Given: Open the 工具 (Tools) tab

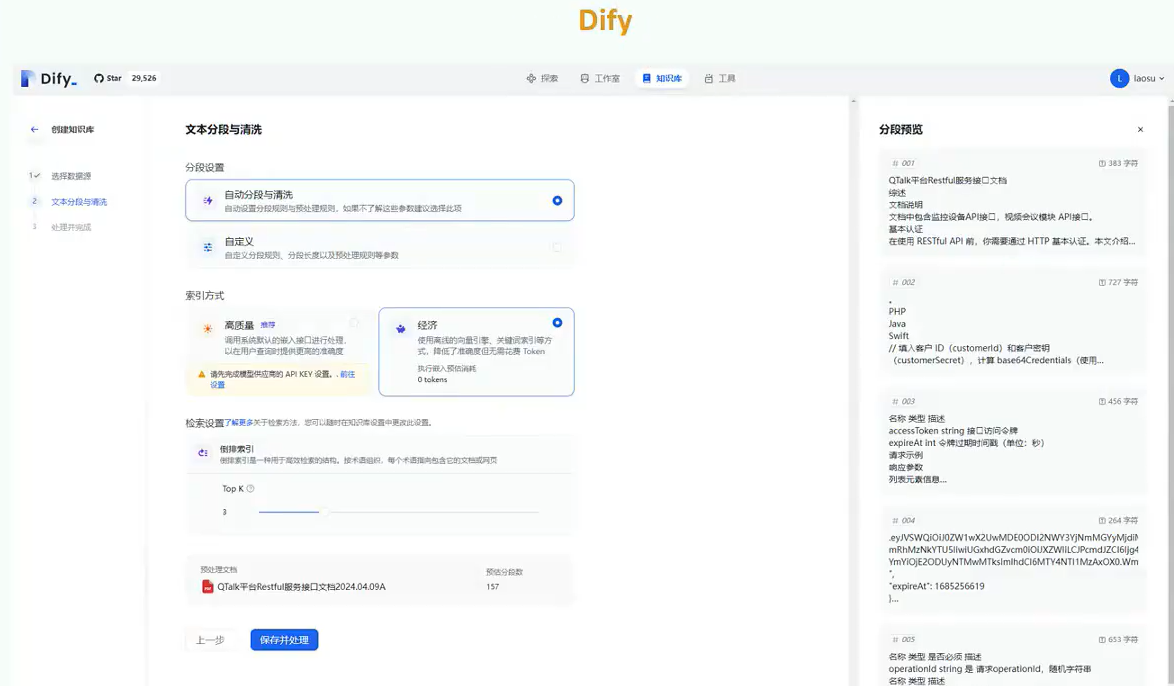Looking at the screenshot, I should click(720, 78).
